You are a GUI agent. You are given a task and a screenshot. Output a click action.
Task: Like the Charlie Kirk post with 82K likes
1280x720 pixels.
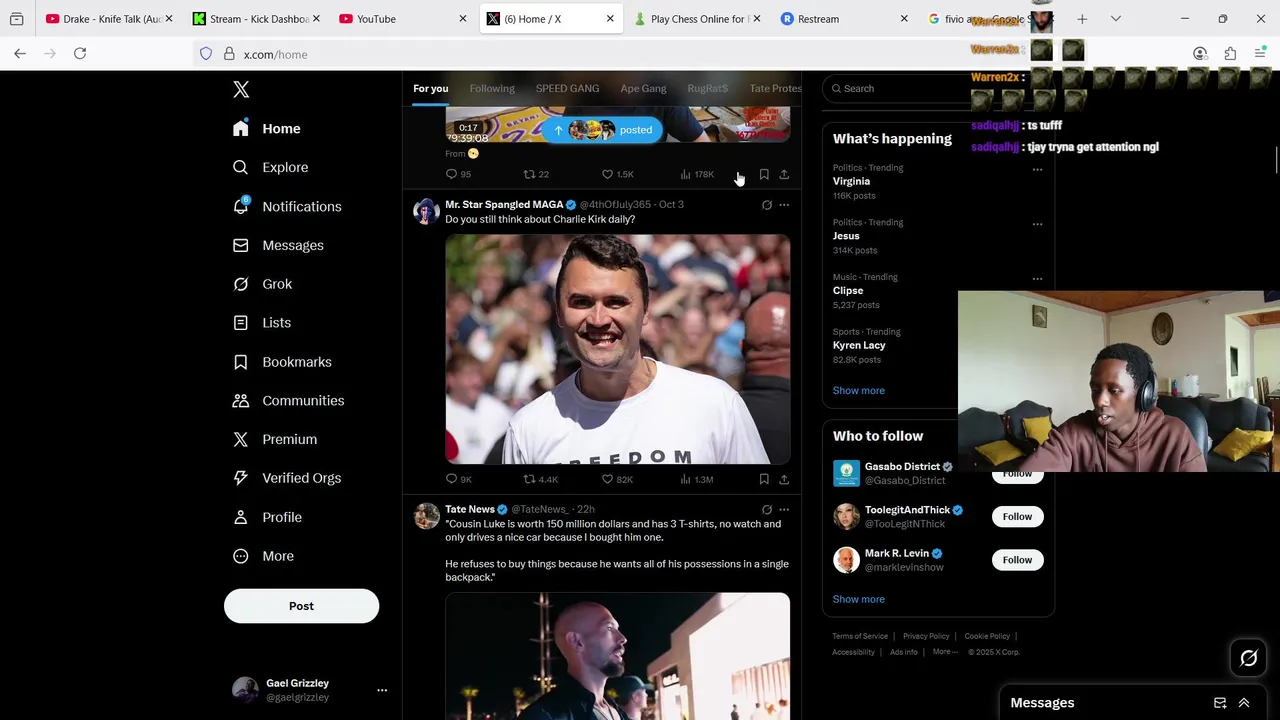coord(607,480)
